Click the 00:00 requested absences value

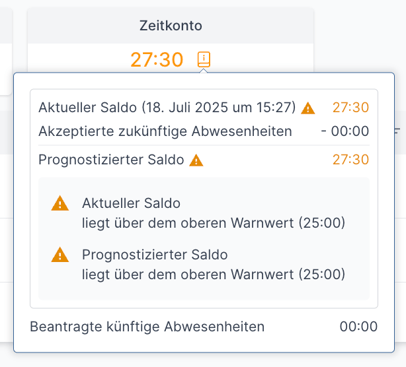tap(358, 326)
